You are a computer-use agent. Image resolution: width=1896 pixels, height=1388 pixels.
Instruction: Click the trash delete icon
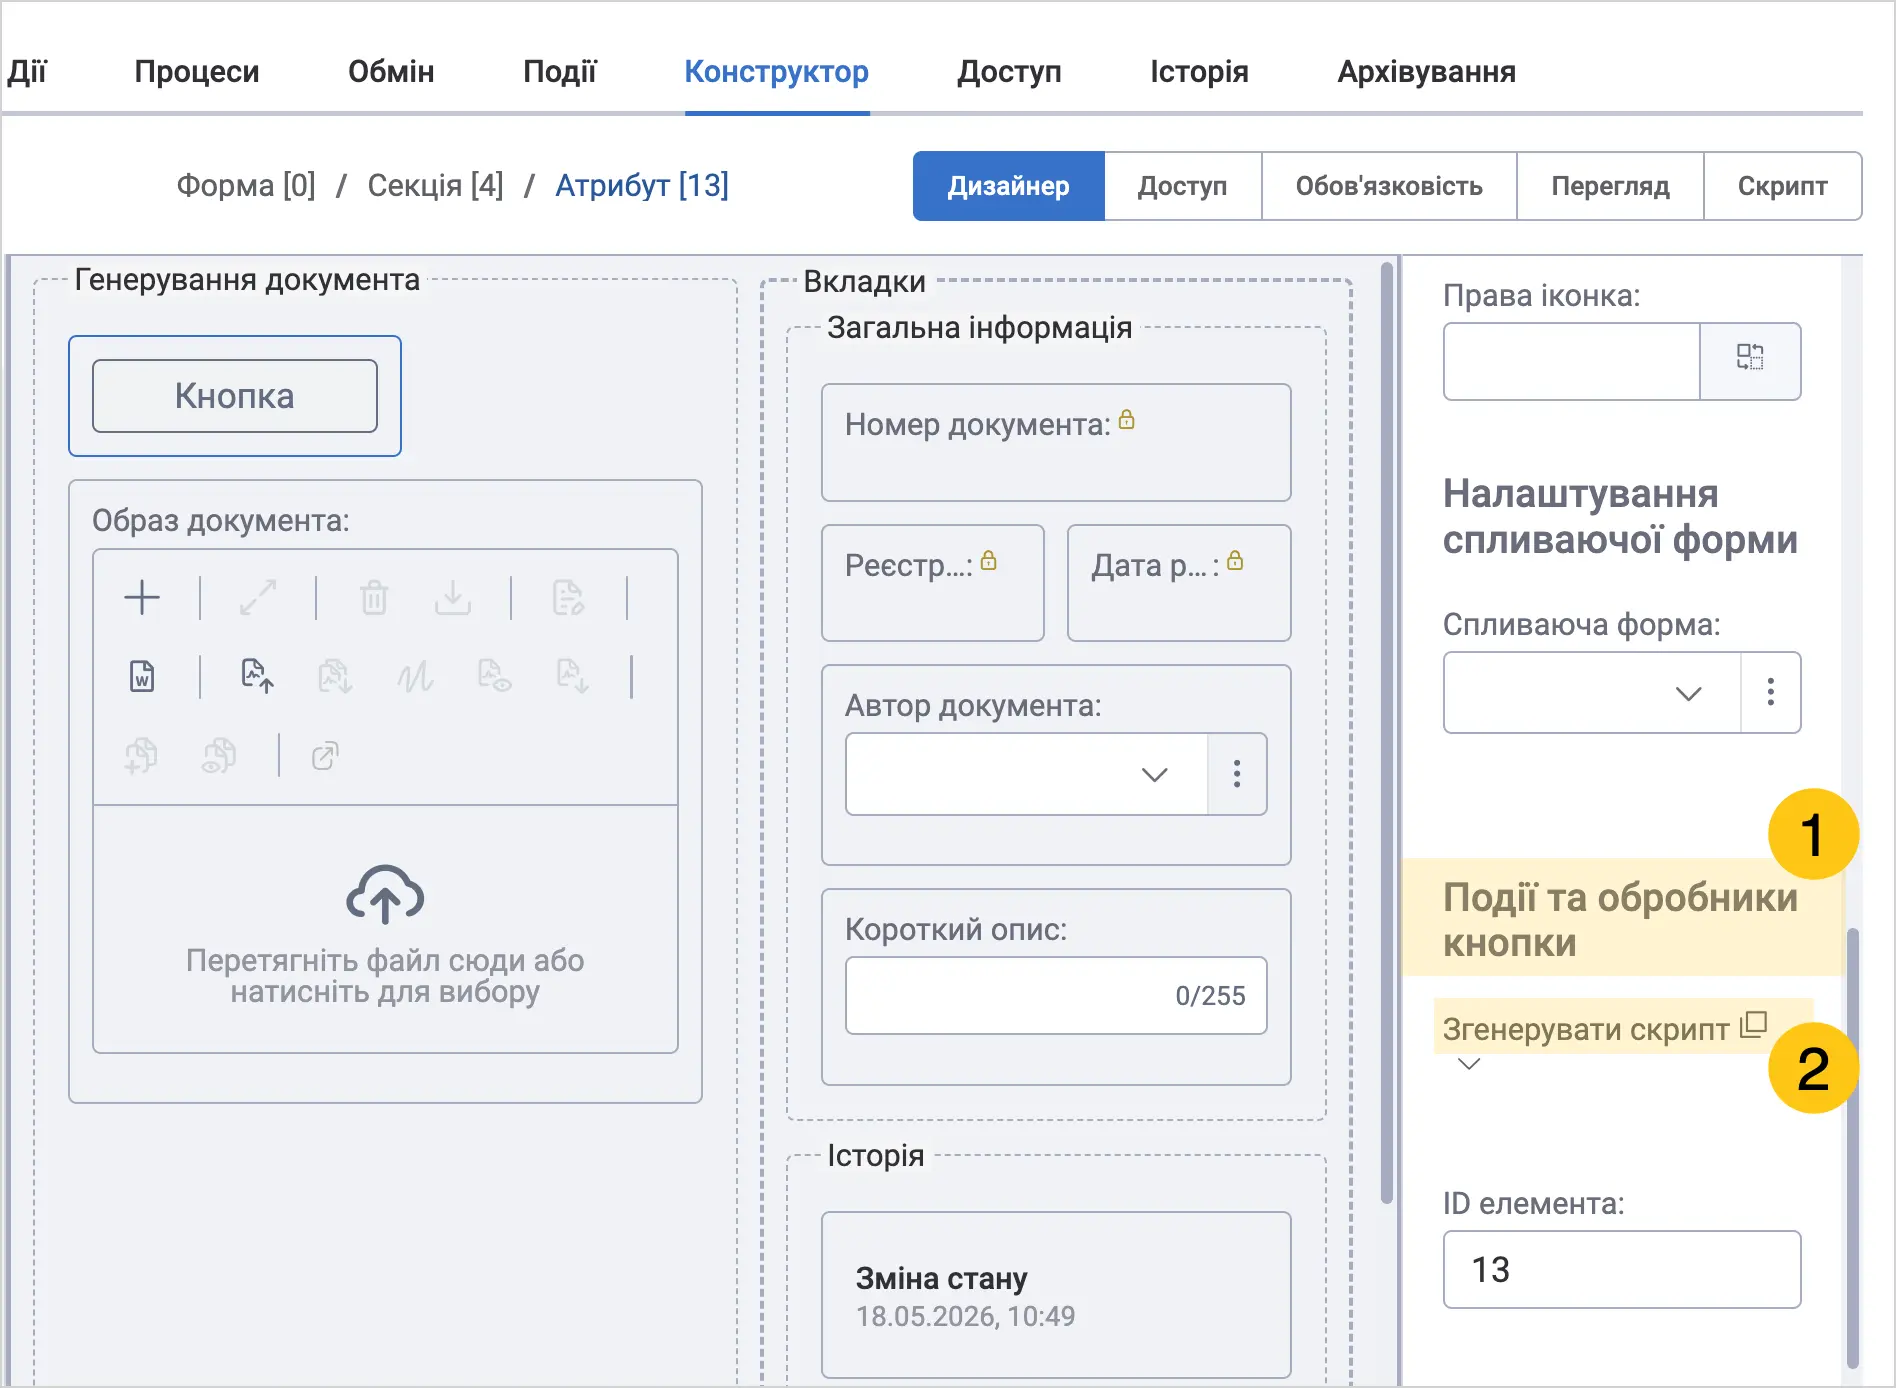(374, 598)
